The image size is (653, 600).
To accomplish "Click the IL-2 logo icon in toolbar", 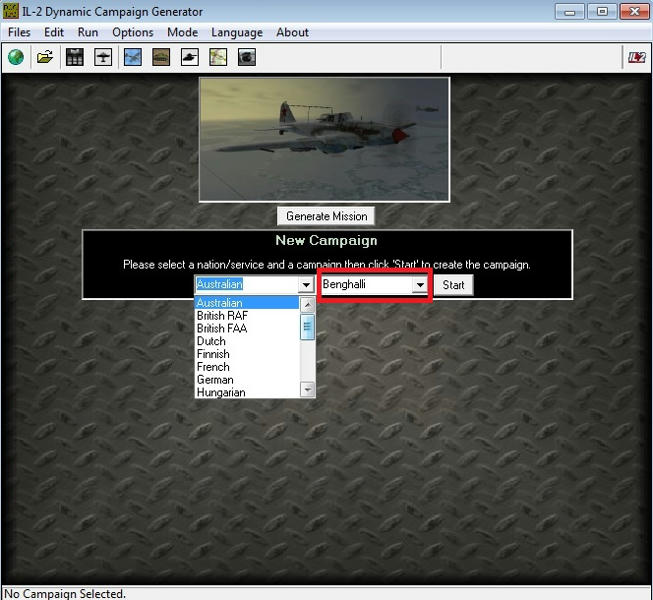I will coord(637,57).
